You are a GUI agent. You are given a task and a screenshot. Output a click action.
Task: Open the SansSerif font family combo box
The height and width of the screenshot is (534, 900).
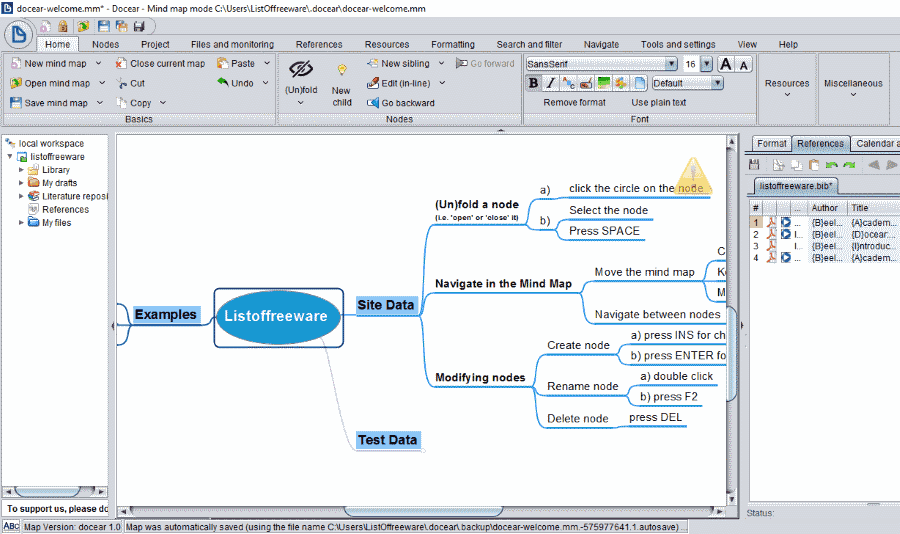pyautogui.click(x=602, y=64)
